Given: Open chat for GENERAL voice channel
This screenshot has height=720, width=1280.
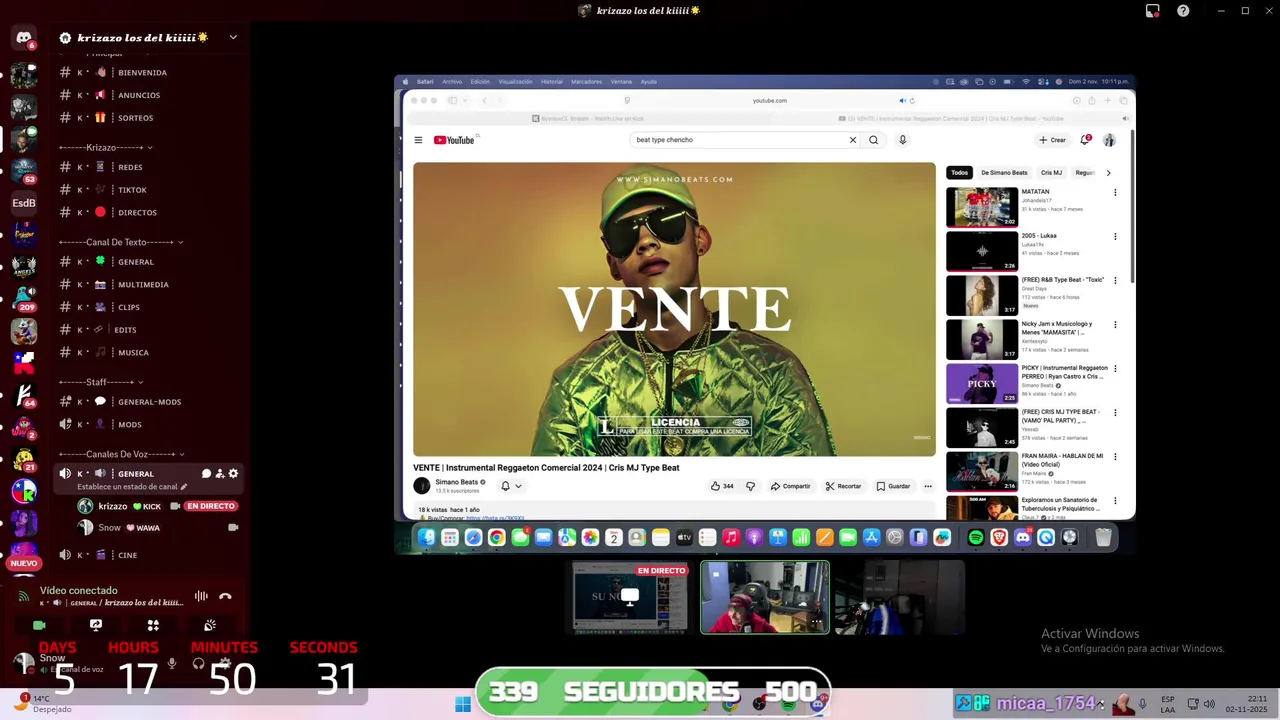Looking at the screenshot, I should 206,474.
